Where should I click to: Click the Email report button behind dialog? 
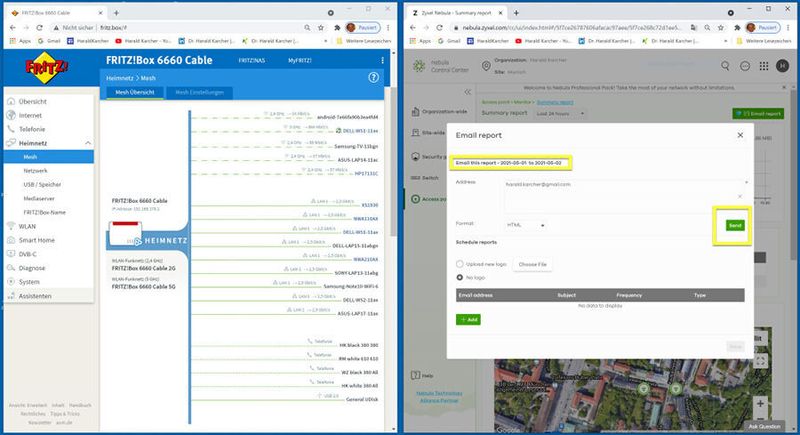pos(758,114)
